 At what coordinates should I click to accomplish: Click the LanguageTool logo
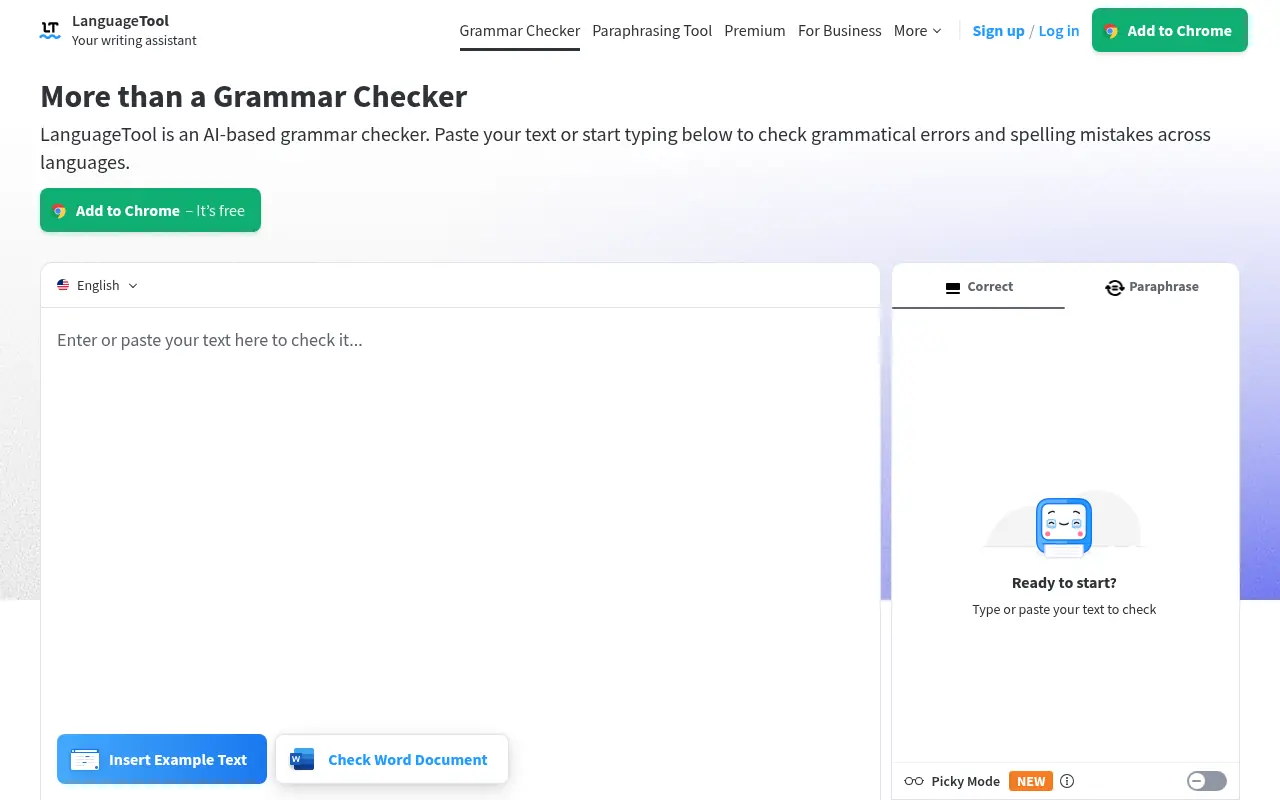50,29
